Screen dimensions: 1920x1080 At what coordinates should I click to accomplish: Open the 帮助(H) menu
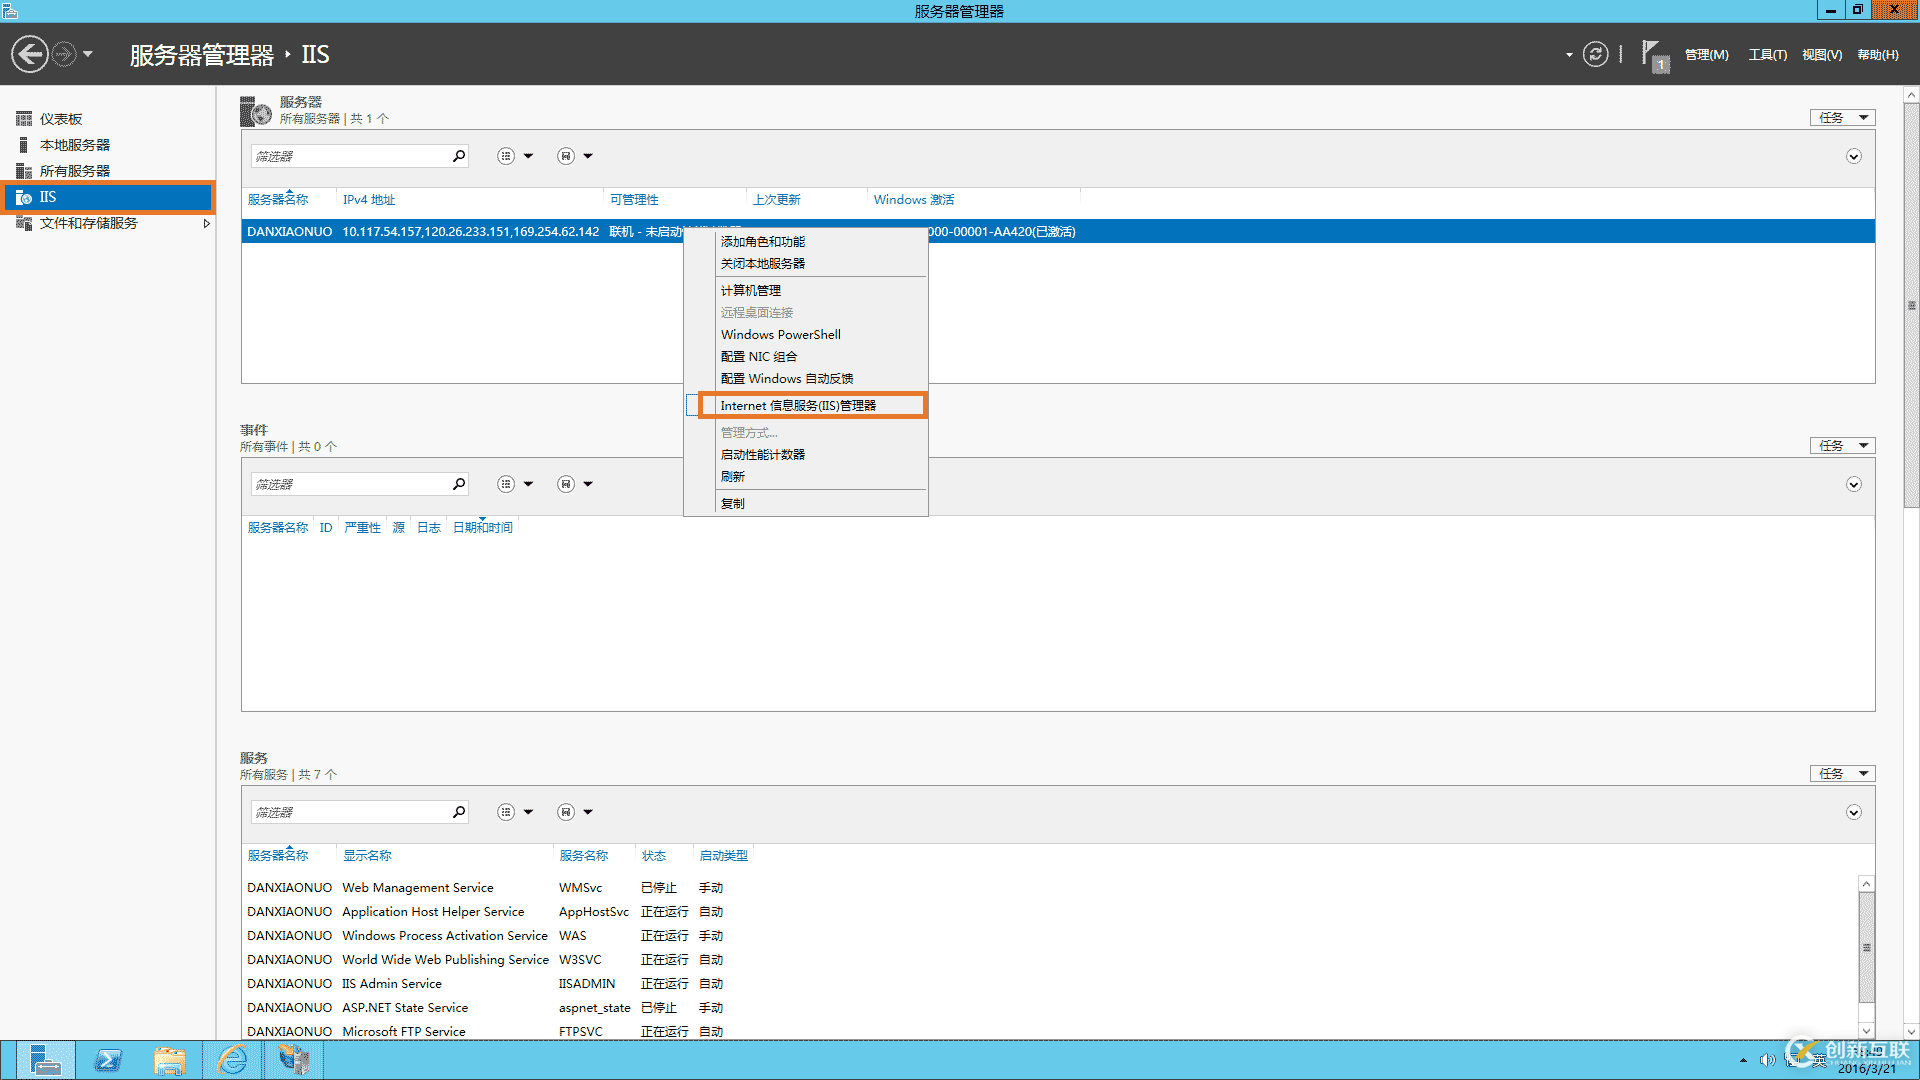point(1878,55)
